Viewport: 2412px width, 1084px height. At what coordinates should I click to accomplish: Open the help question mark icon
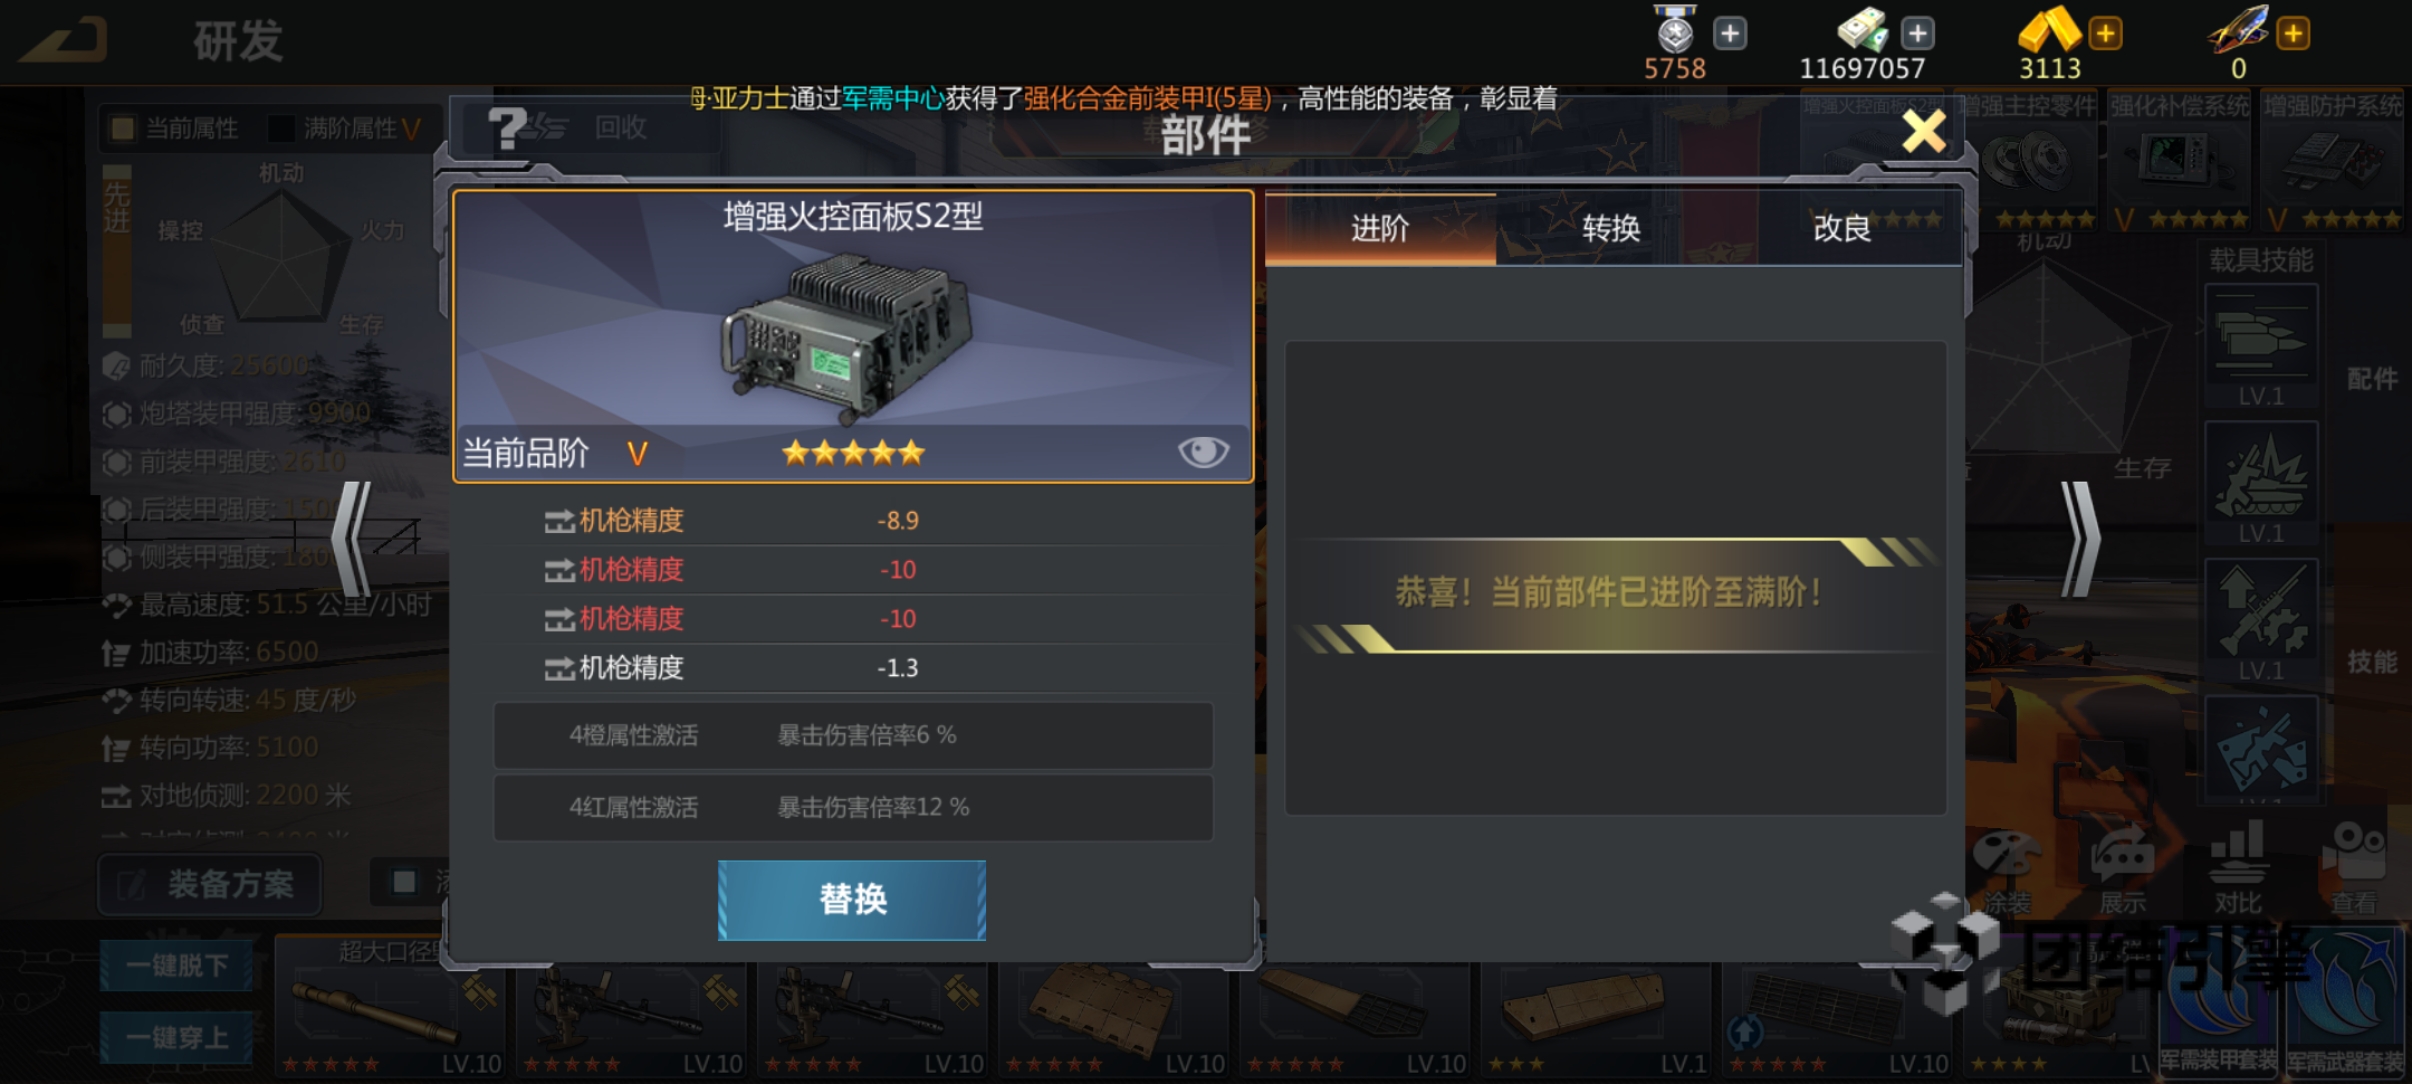pyautogui.click(x=507, y=130)
